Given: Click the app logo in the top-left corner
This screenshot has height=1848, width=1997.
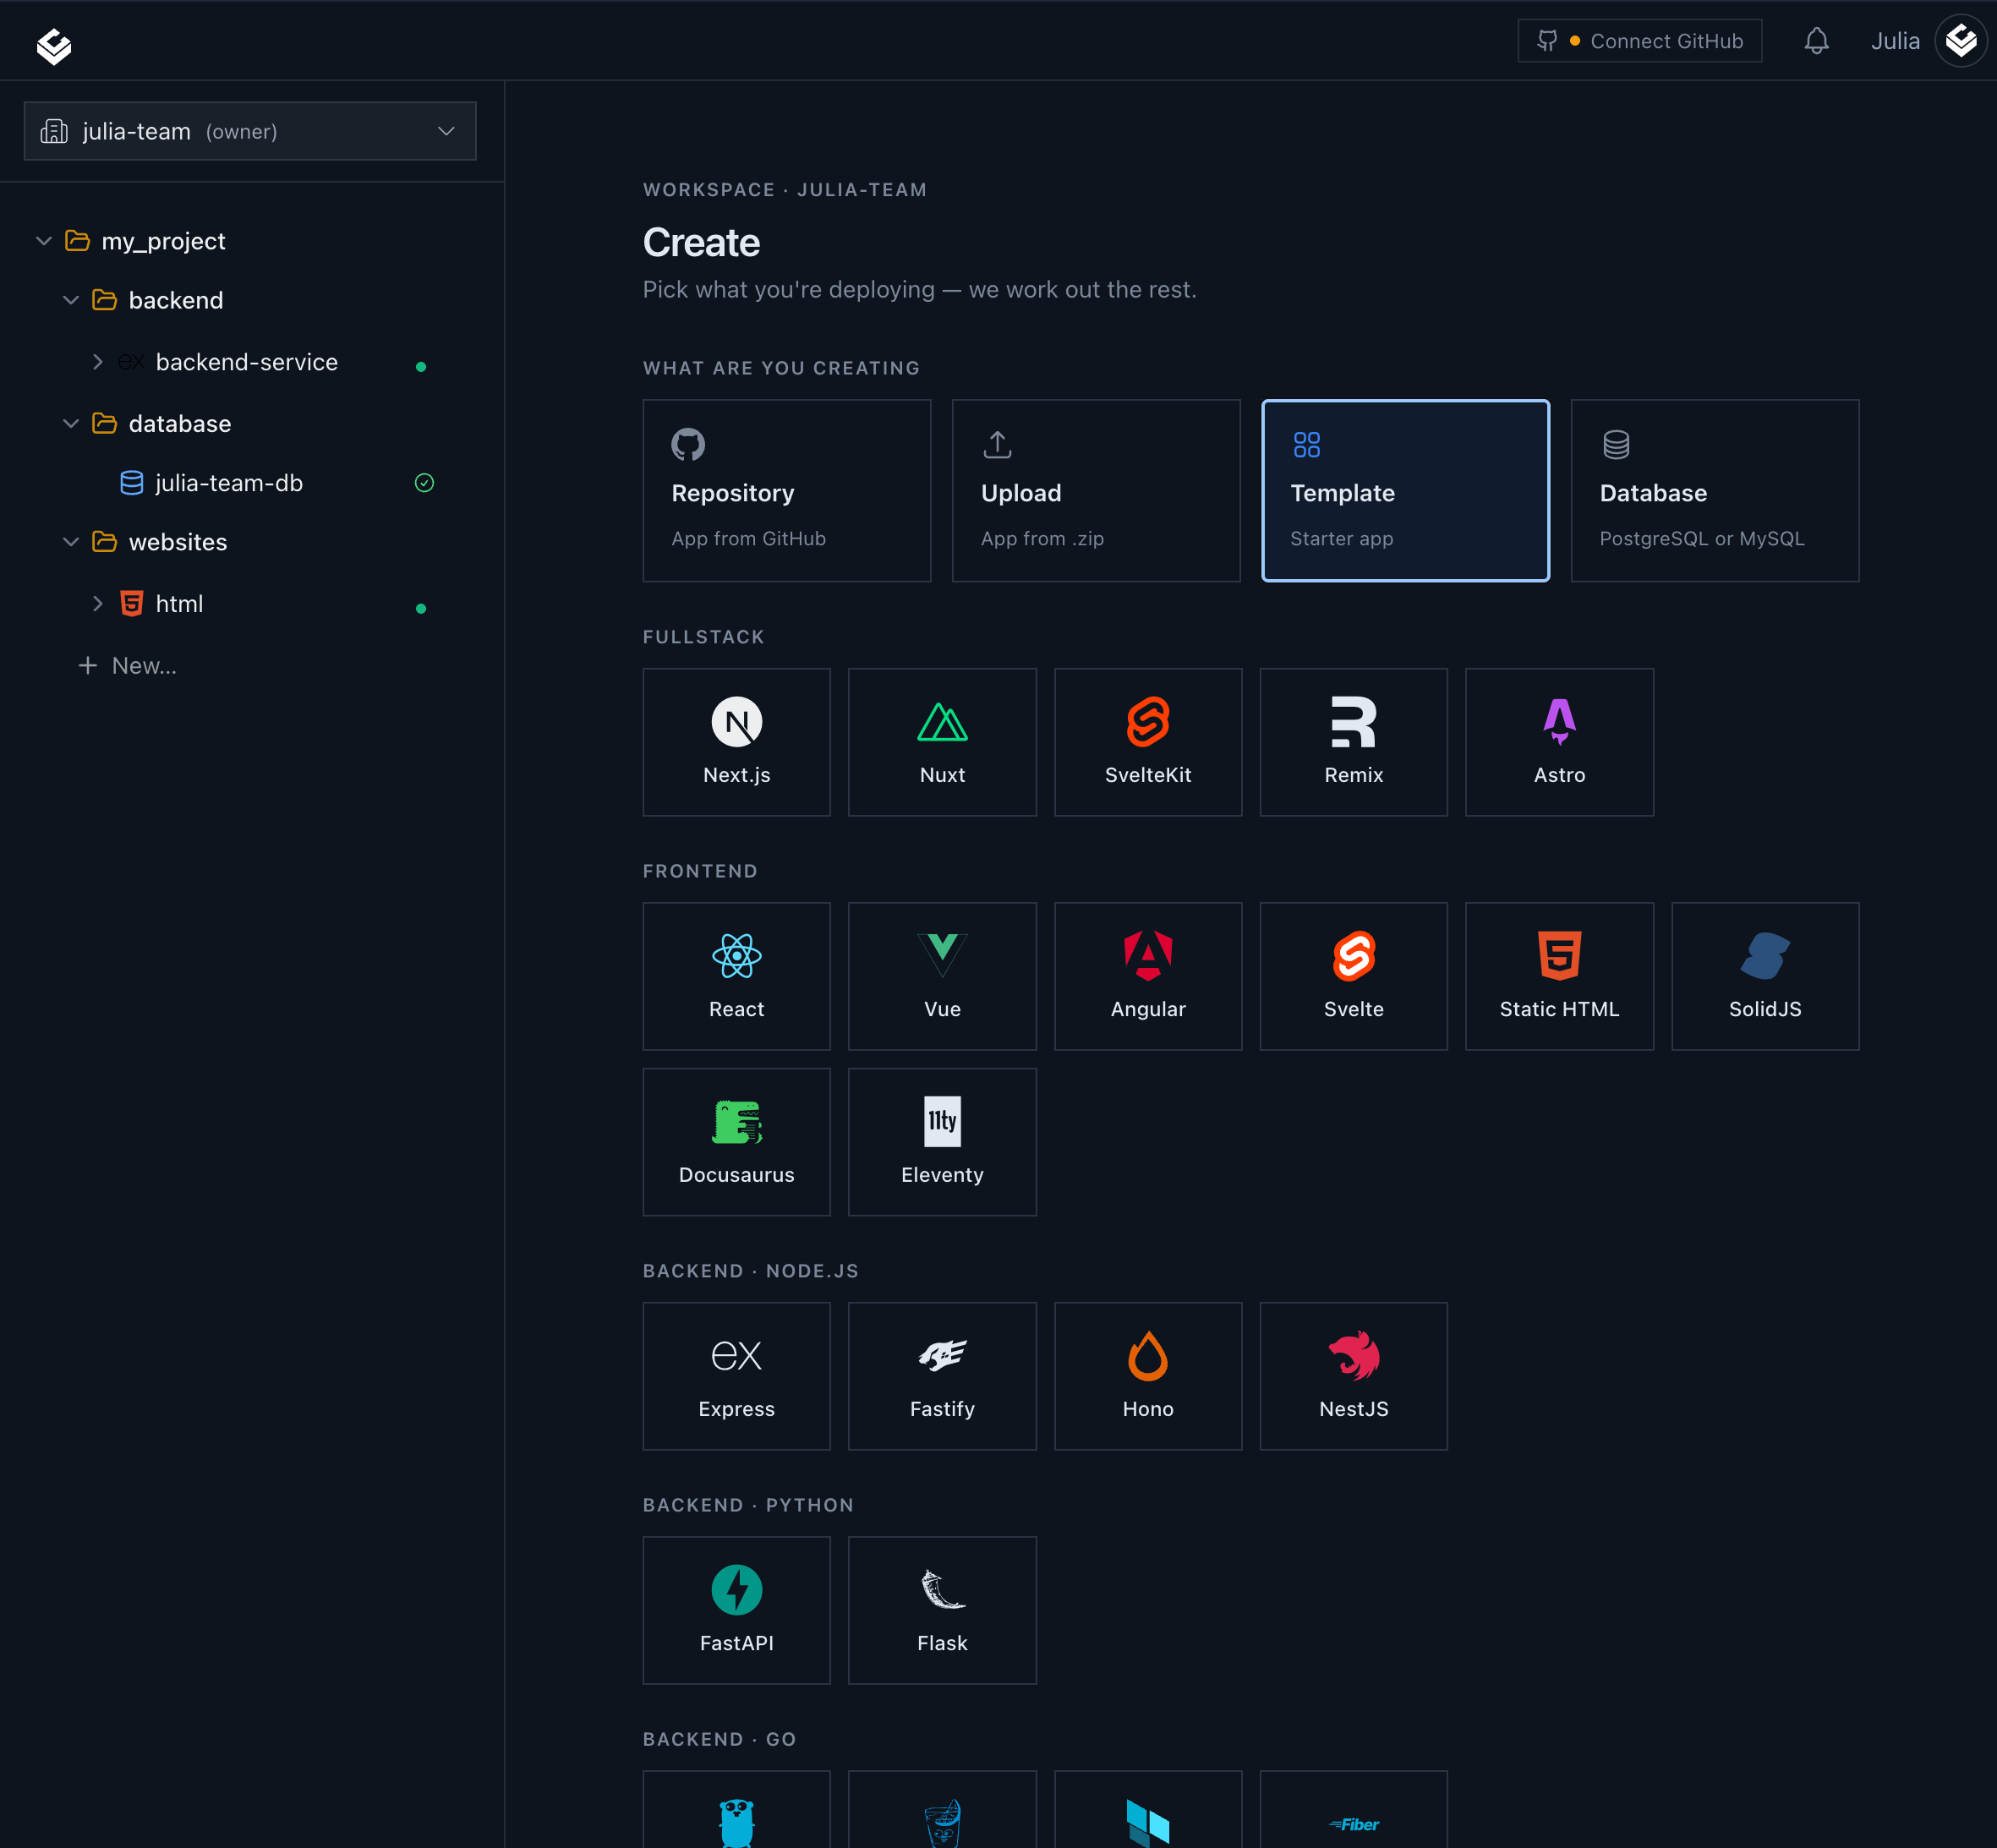Looking at the screenshot, I should [x=54, y=46].
